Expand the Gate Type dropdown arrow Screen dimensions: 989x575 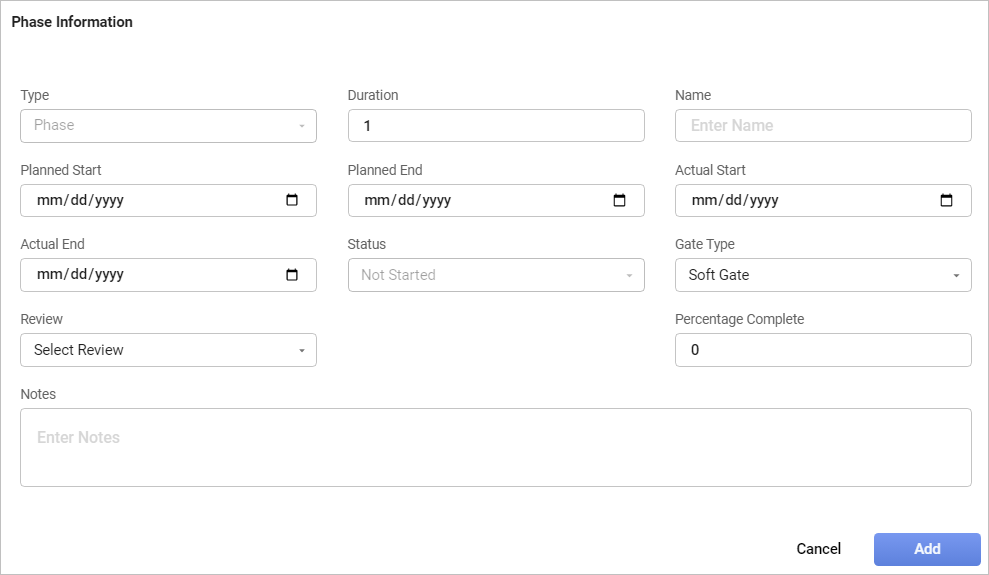[x=956, y=276]
